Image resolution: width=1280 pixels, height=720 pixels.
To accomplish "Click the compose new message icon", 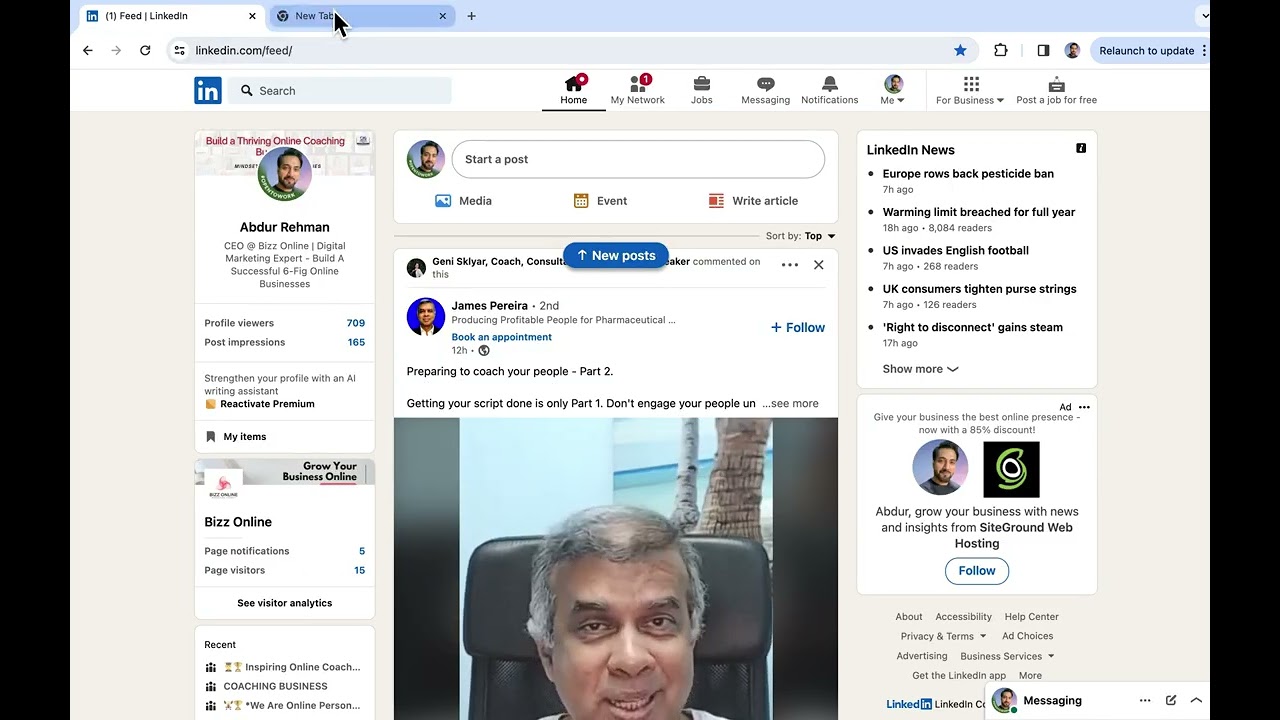I will tap(1171, 701).
